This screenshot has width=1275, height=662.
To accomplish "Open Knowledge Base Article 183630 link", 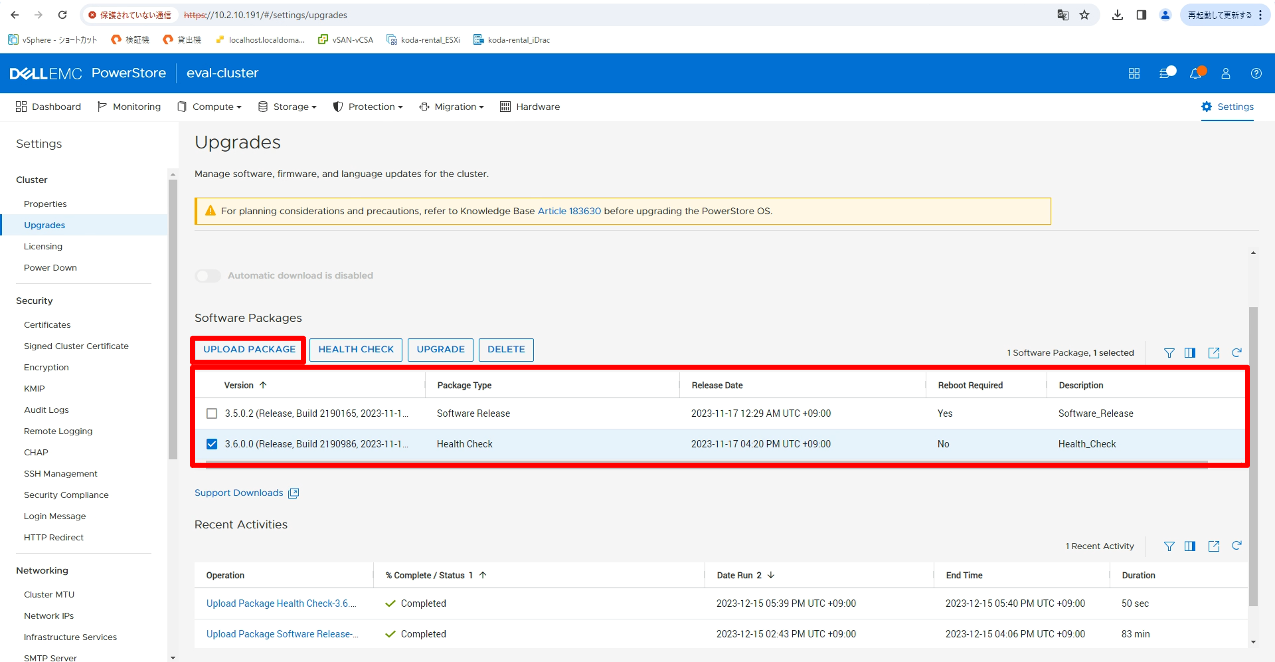I will (x=570, y=211).
